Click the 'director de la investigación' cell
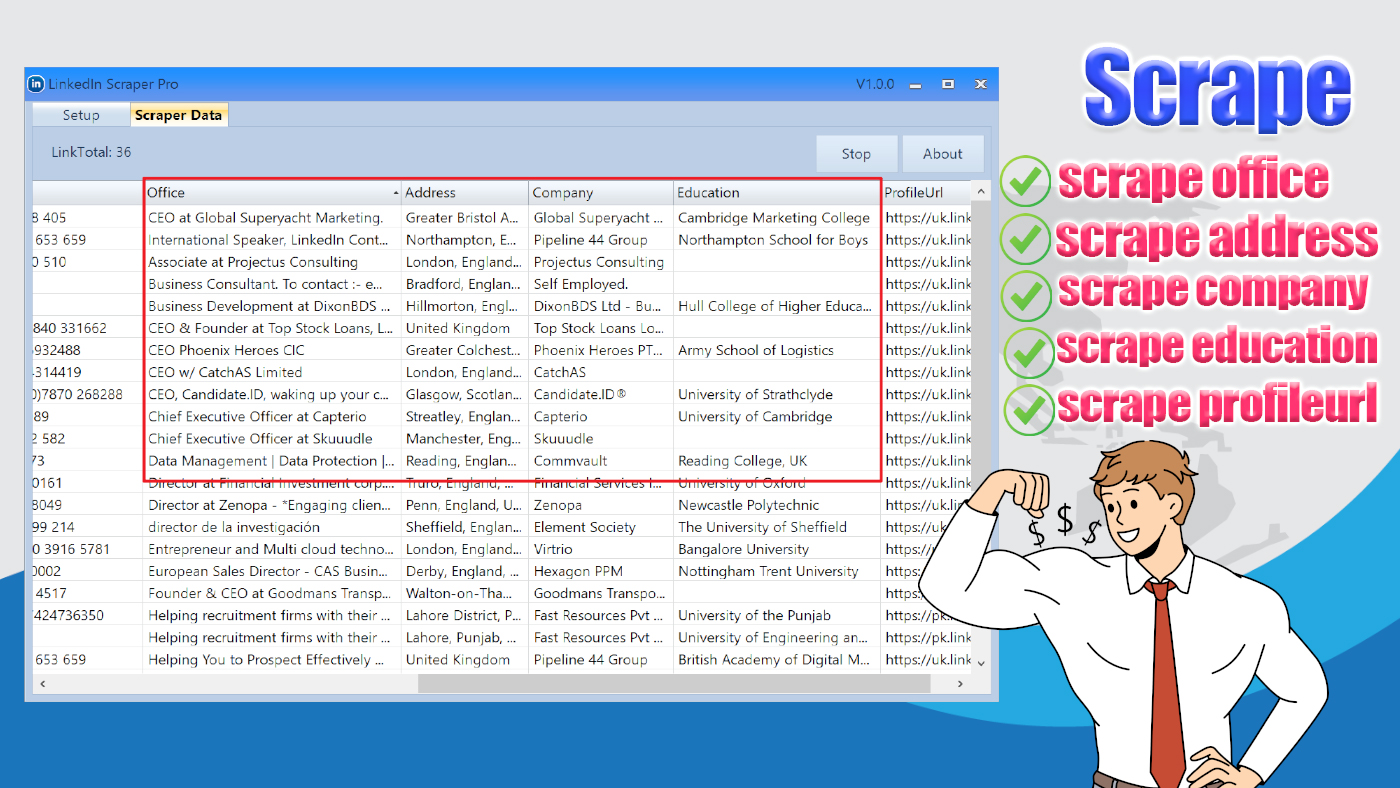The height and width of the screenshot is (788, 1400). click(x=272, y=527)
